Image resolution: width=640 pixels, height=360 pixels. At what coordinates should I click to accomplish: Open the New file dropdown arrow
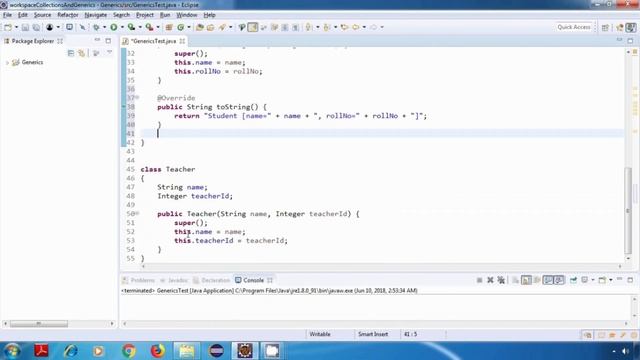coord(16,27)
